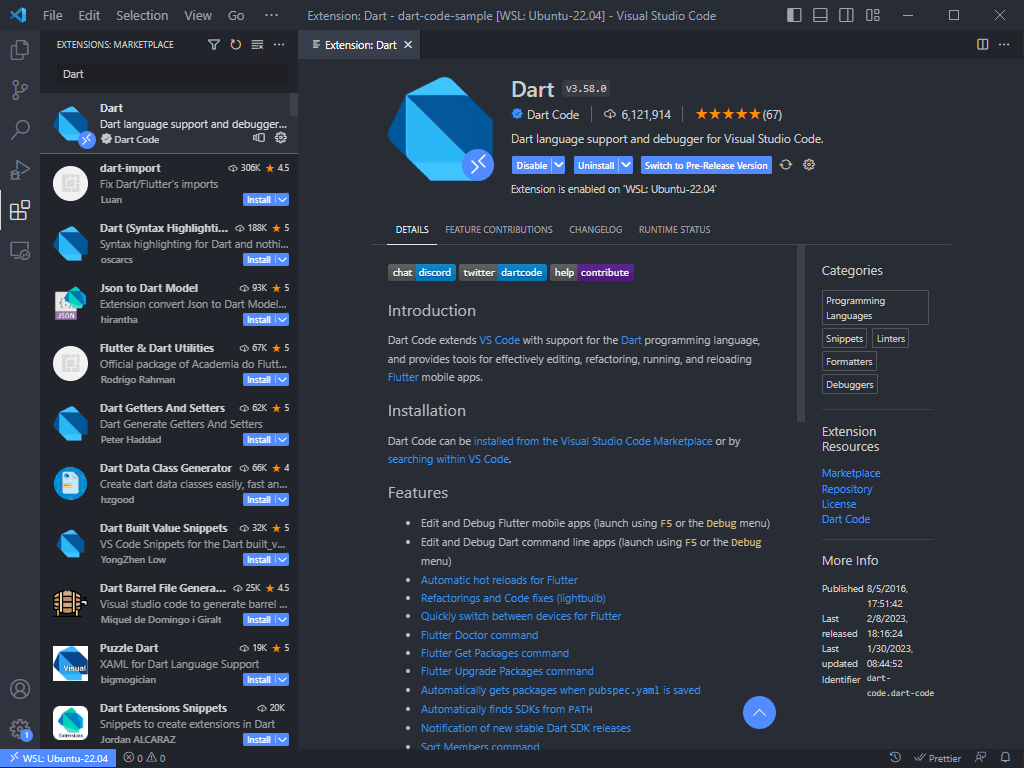Open problems counter in status bar
The width and height of the screenshot is (1024, 768).
coord(144,758)
